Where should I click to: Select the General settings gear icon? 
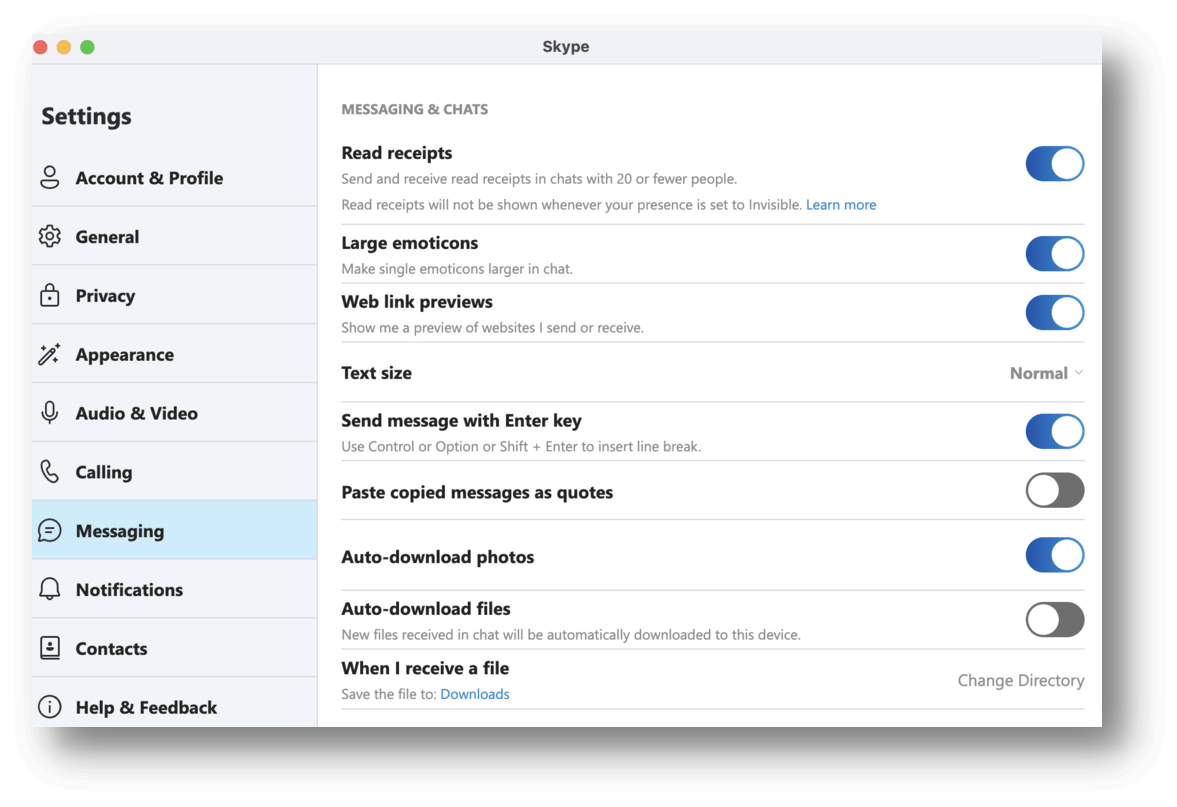point(48,236)
